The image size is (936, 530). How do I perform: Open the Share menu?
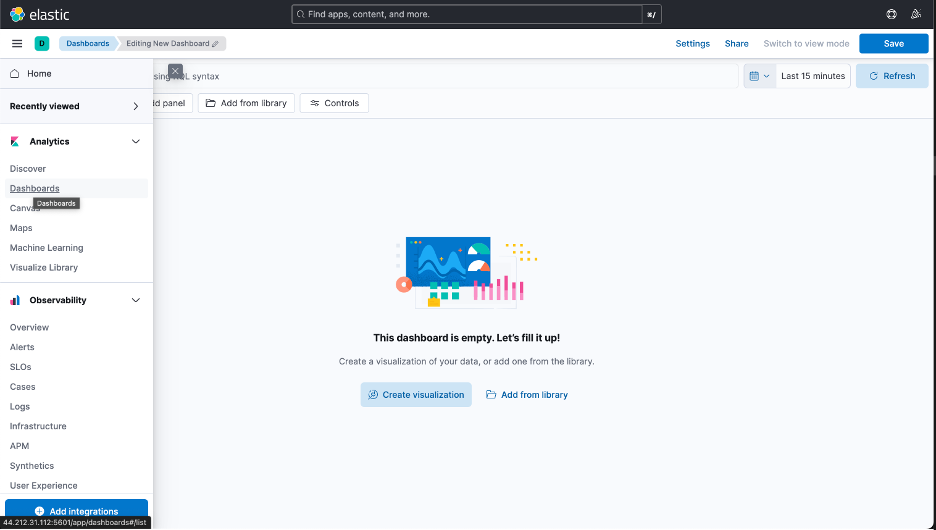point(736,44)
